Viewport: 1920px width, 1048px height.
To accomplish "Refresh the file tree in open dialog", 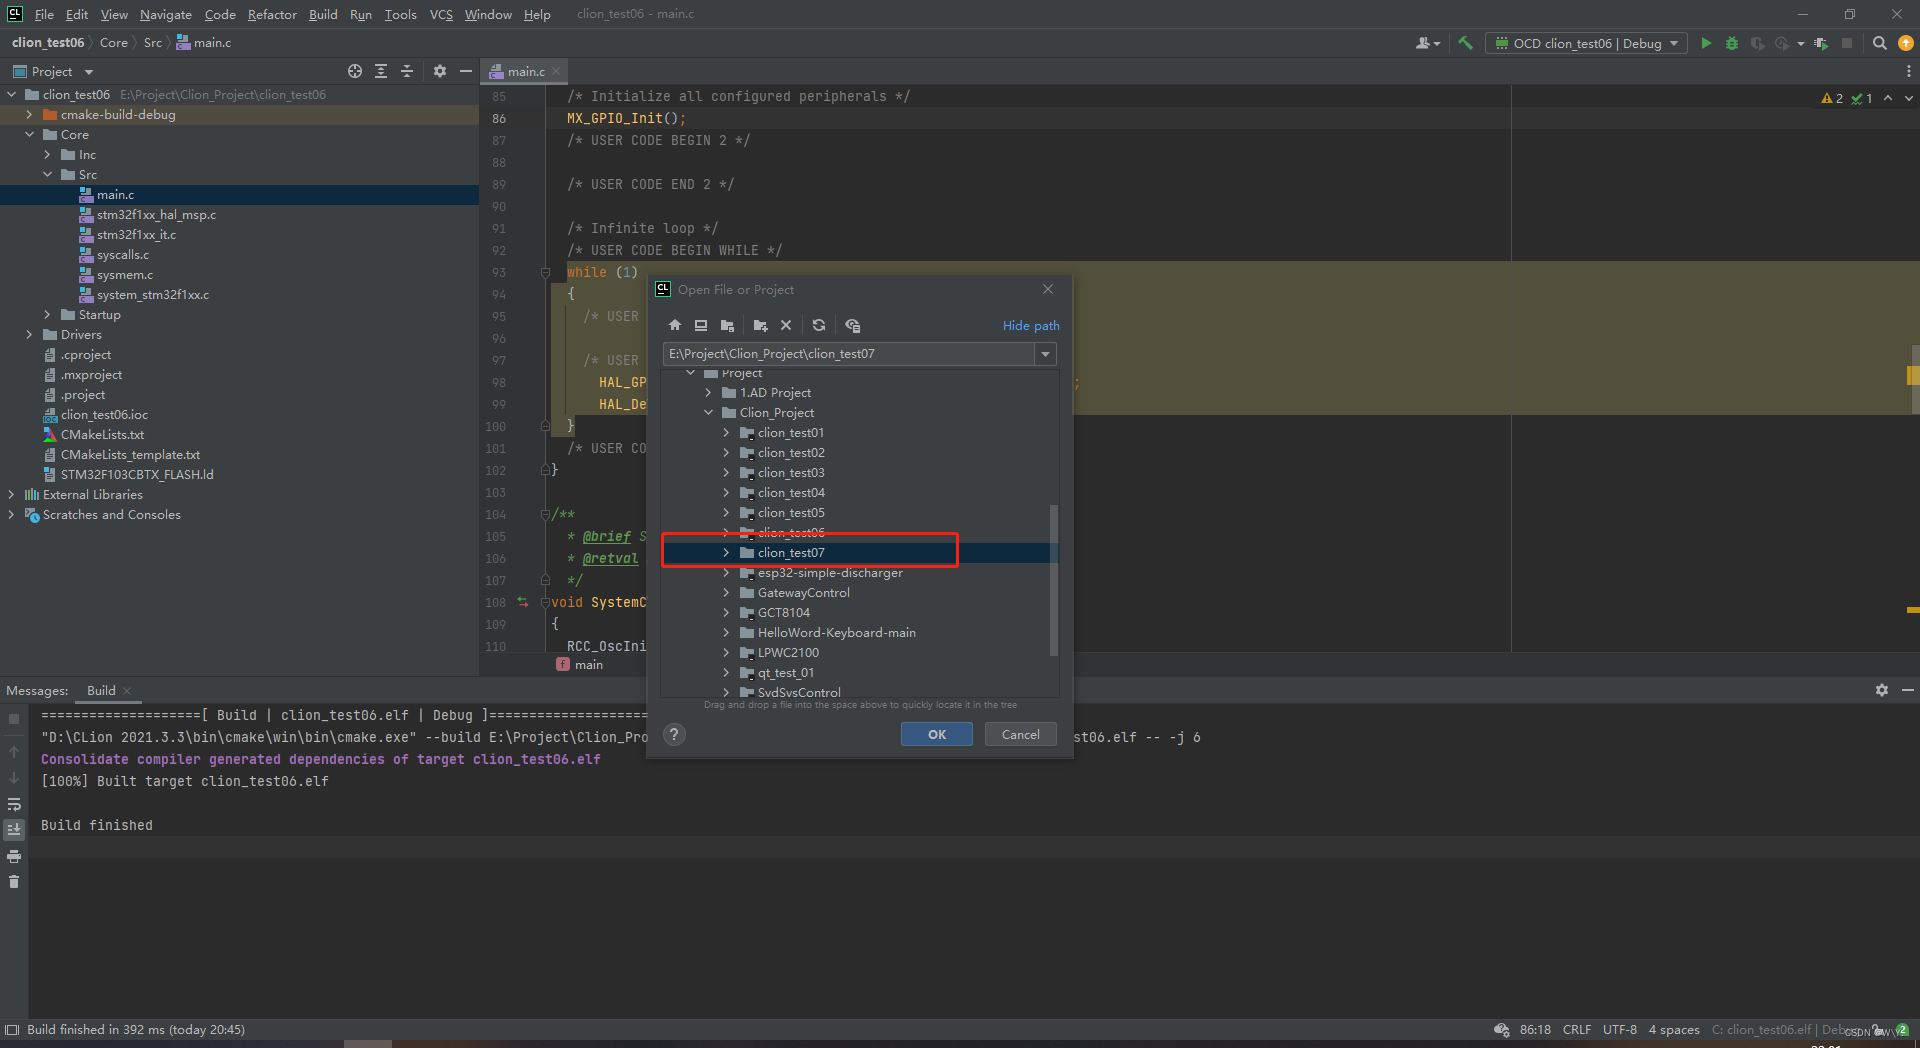I will [x=819, y=325].
